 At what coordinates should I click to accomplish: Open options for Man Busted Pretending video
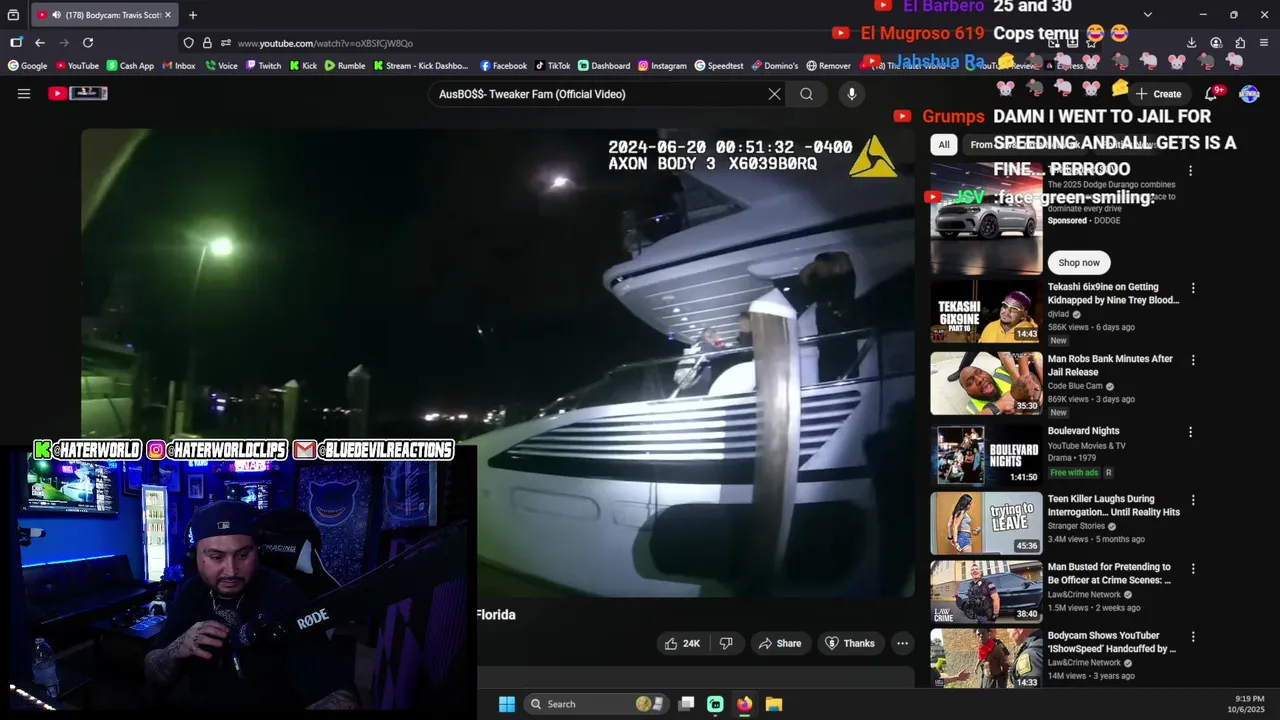click(x=1192, y=568)
